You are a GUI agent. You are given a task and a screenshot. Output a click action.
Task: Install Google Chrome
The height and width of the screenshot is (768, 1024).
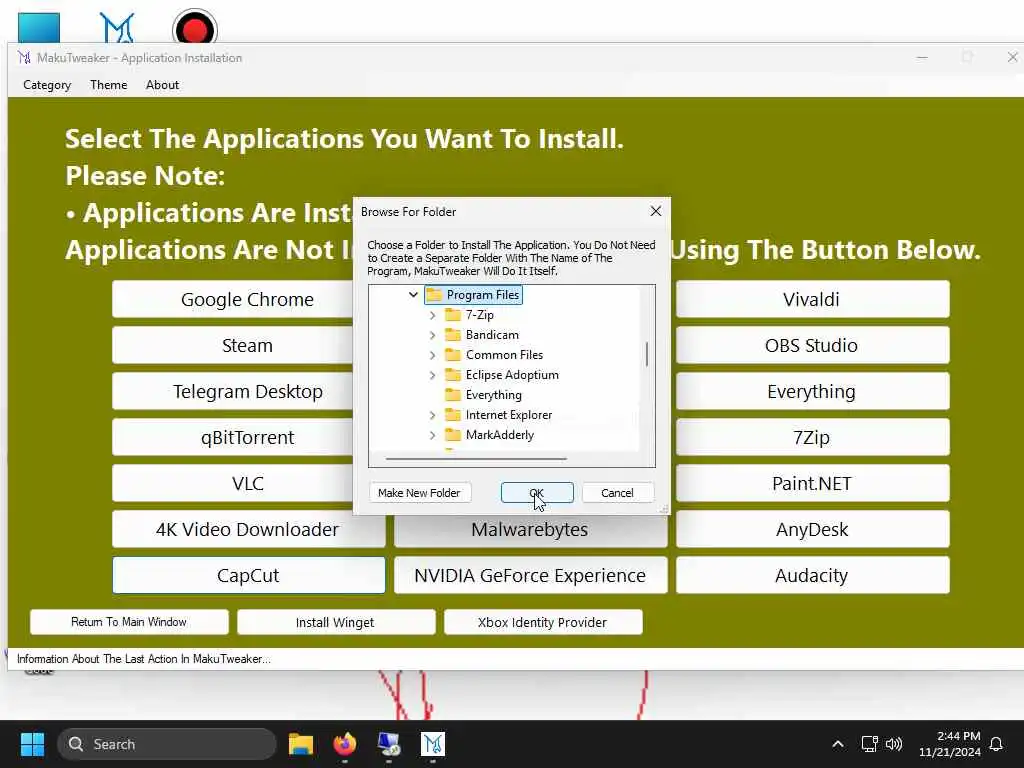click(x=233, y=299)
